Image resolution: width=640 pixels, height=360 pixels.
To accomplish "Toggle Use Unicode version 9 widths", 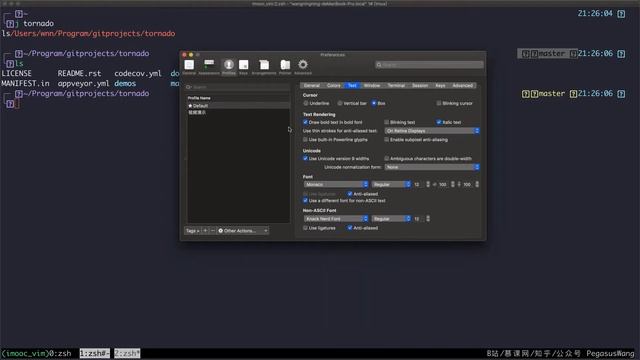I will [x=305, y=158].
